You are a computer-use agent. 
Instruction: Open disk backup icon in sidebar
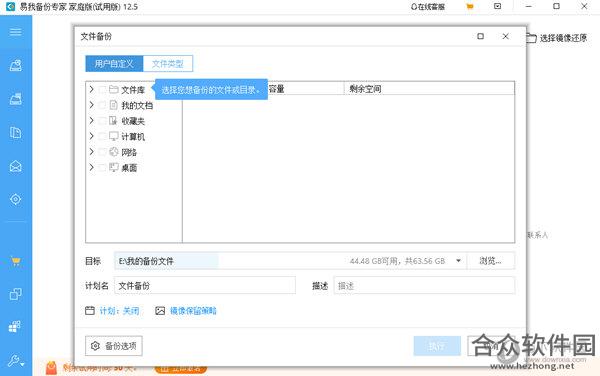(16, 66)
